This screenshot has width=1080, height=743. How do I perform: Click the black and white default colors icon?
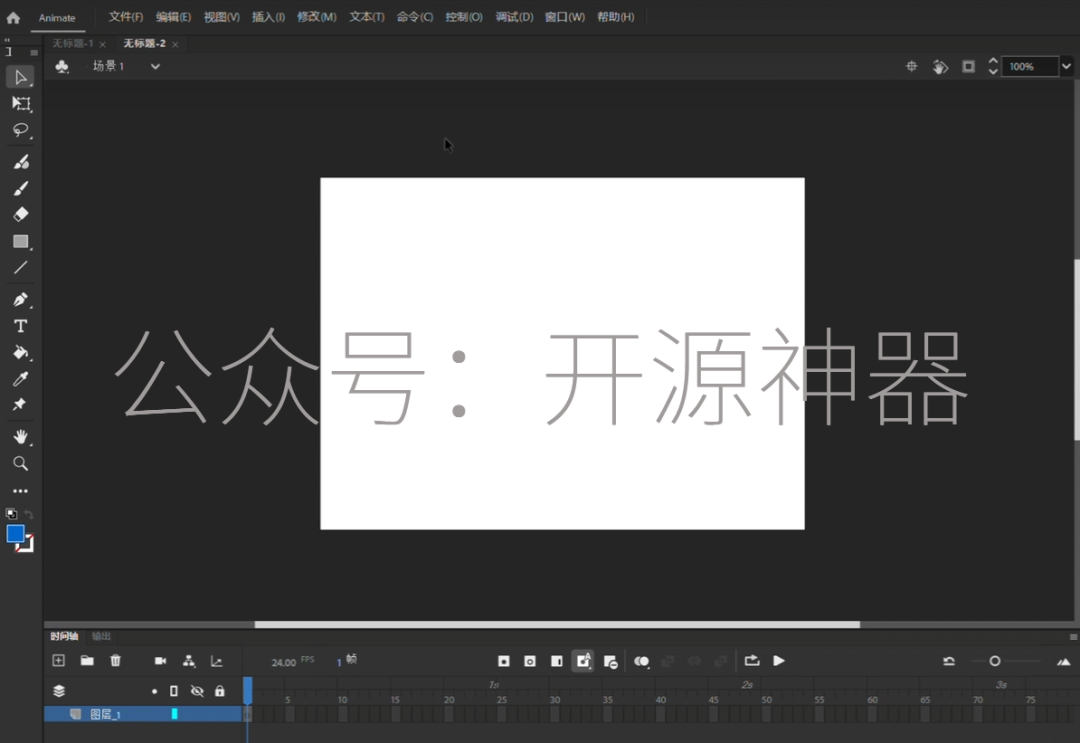[x=11, y=514]
